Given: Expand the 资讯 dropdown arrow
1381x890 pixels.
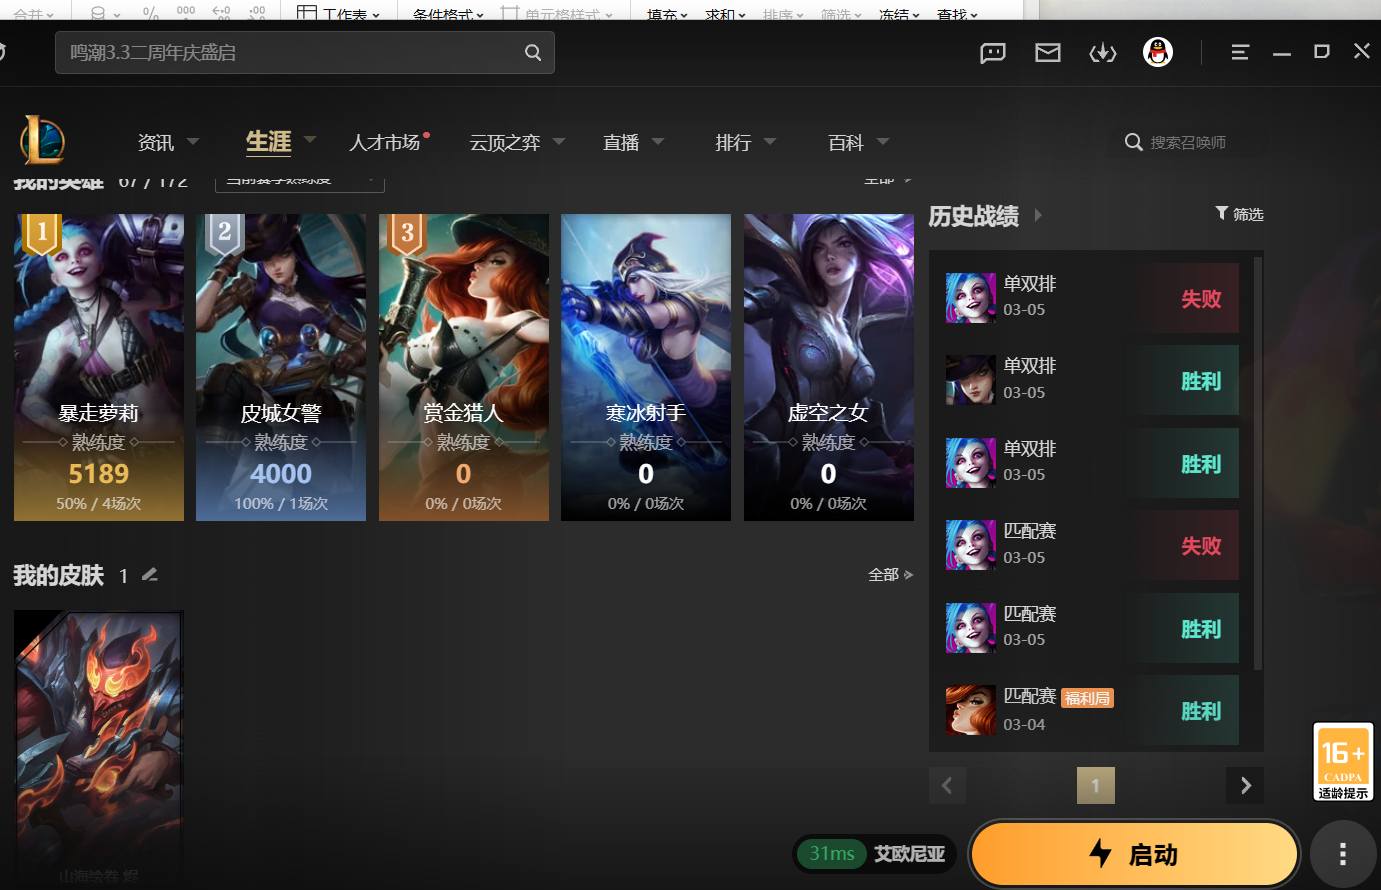Looking at the screenshot, I should tap(193, 141).
